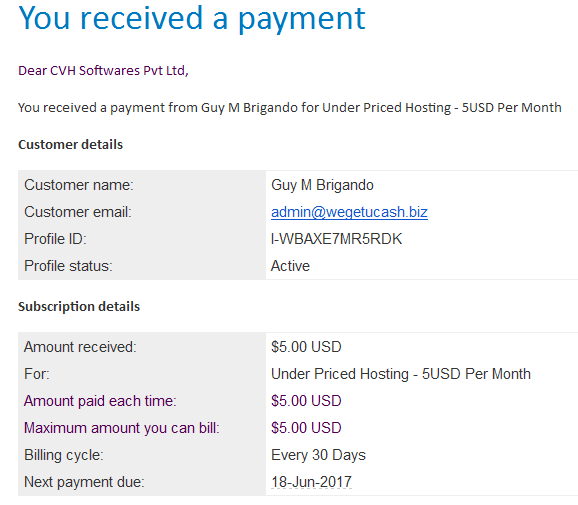
Task: Open the admin@wegetucash.biz email link
Action: point(349,212)
